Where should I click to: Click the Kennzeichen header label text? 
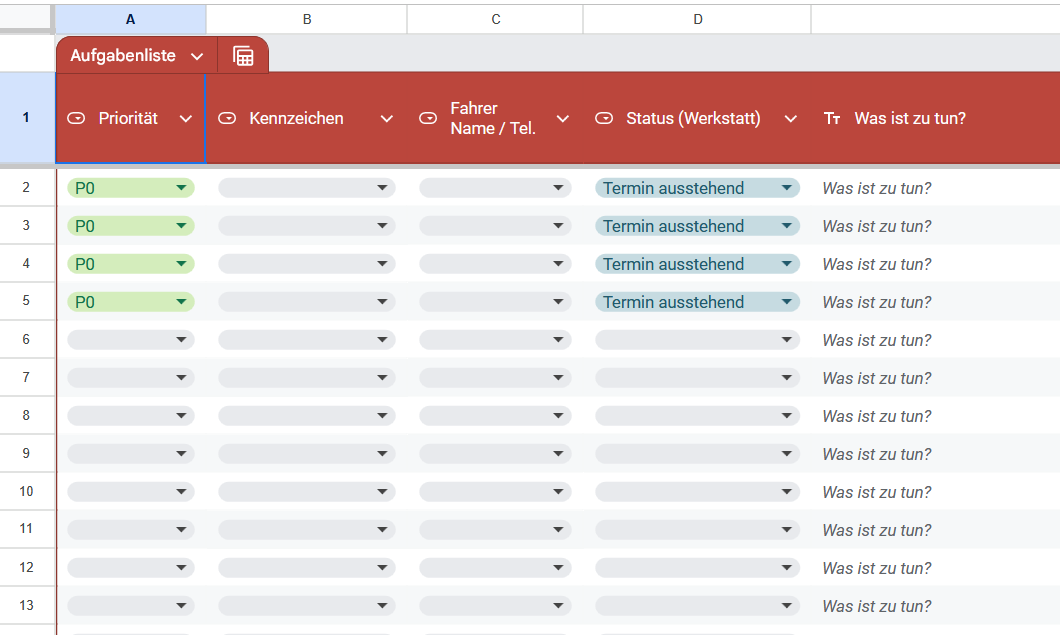[x=296, y=118]
